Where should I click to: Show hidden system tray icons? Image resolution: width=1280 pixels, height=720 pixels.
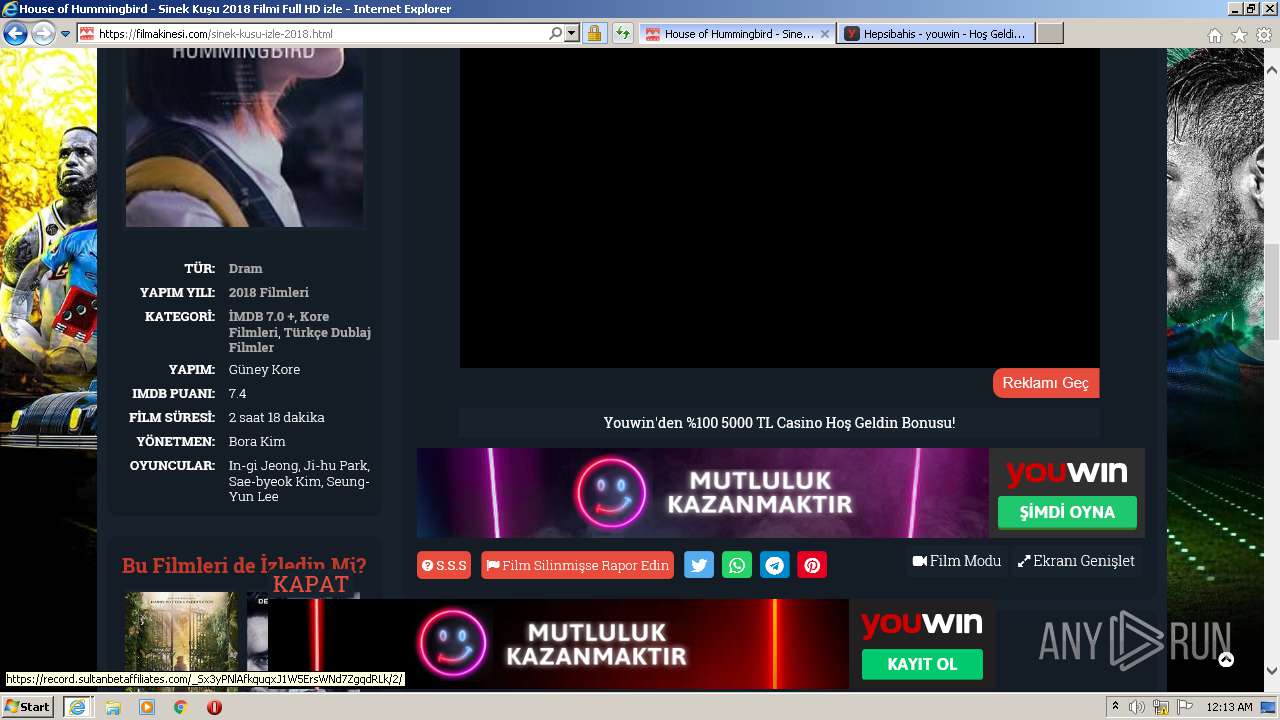pos(1116,706)
